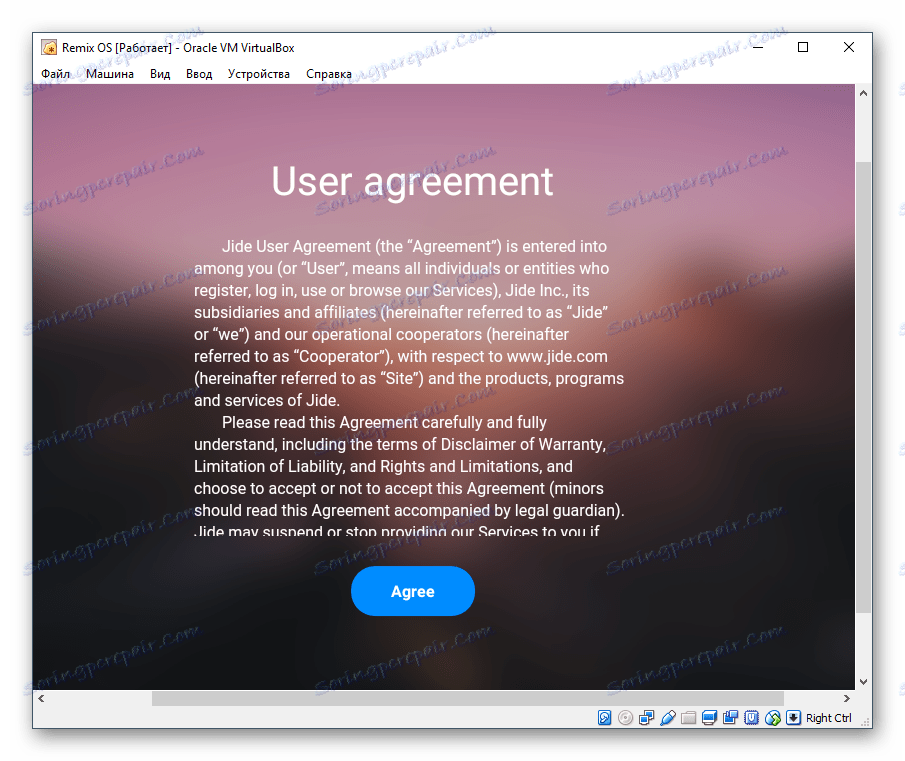Click the vertical scrollbar down arrow
This screenshot has height=761, width=905.
[x=863, y=681]
